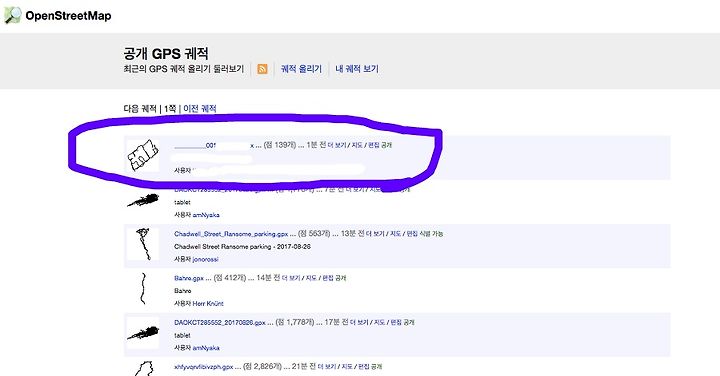Click 편집 in the Bahre.gpx row
The image size is (720, 376).
pos(327,278)
